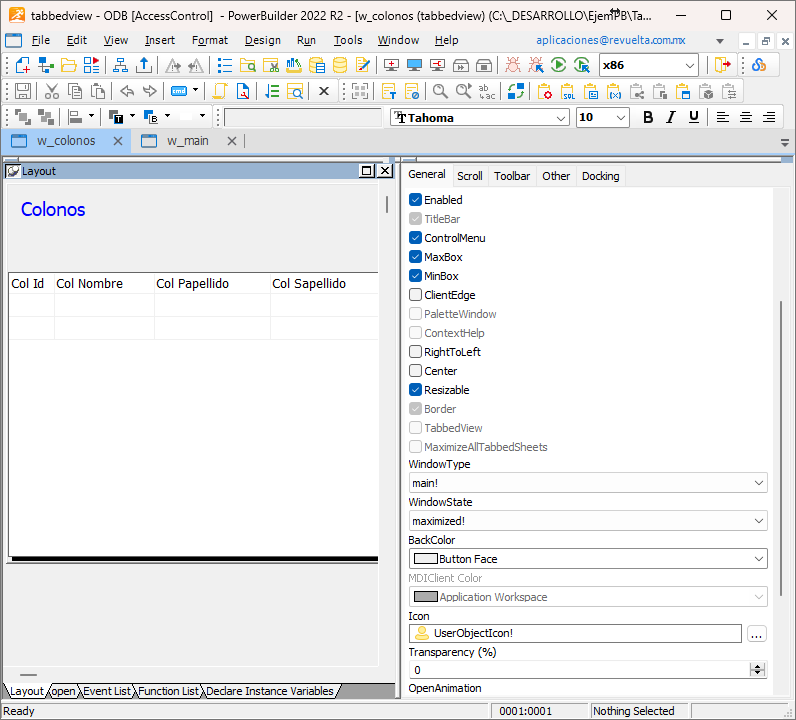Click the Icon browse ellipsis button
This screenshot has height=720, width=796.
click(x=756, y=634)
